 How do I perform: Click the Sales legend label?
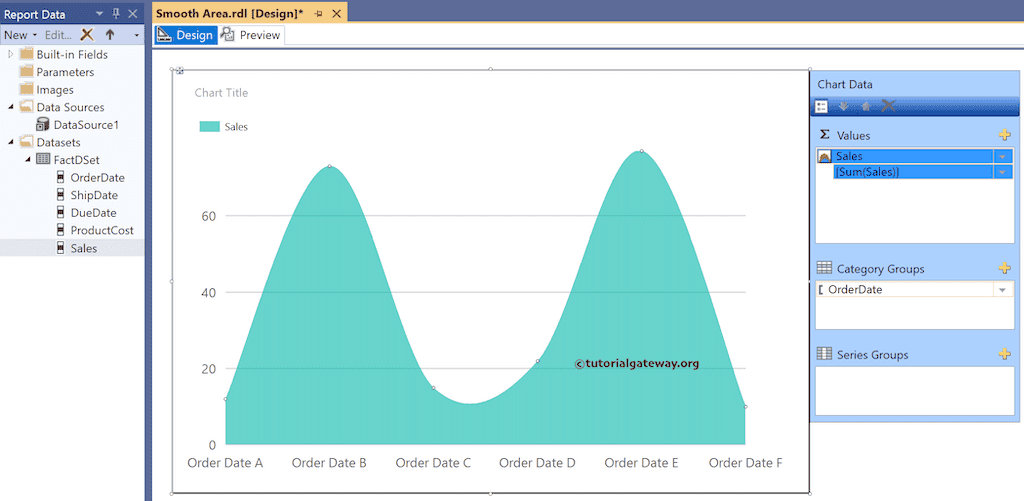coord(236,127)
